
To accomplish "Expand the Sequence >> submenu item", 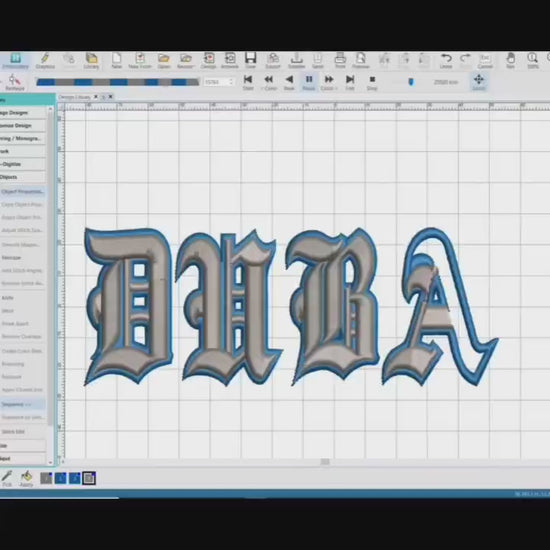I will pyautogui.click(x=23, y=404).
